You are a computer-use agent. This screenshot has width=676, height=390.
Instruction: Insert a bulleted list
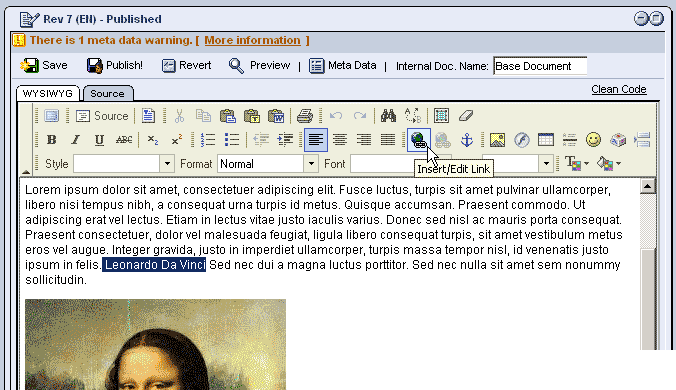click(232, 140)
